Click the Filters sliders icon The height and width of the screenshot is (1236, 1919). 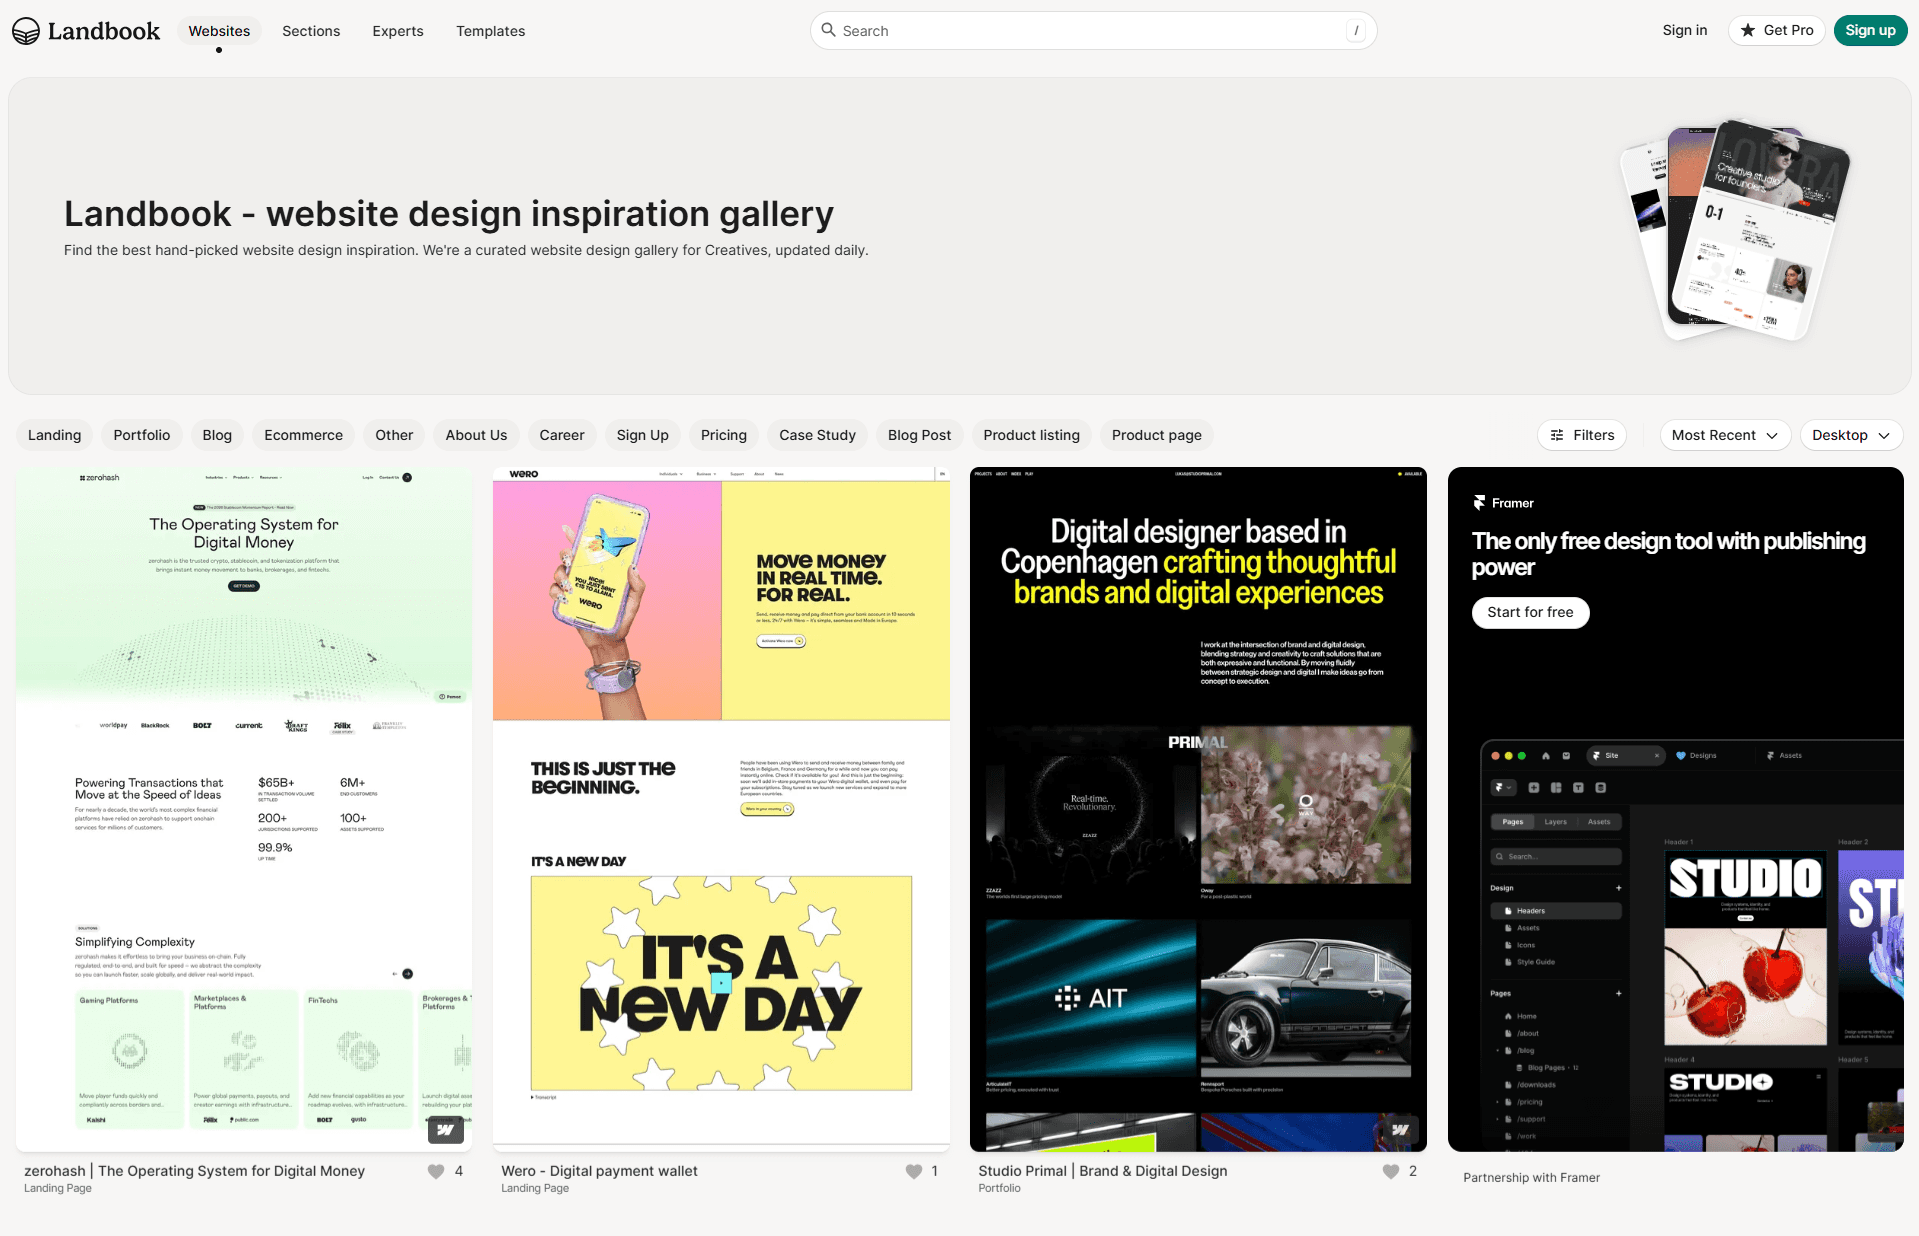[1557, 435]
